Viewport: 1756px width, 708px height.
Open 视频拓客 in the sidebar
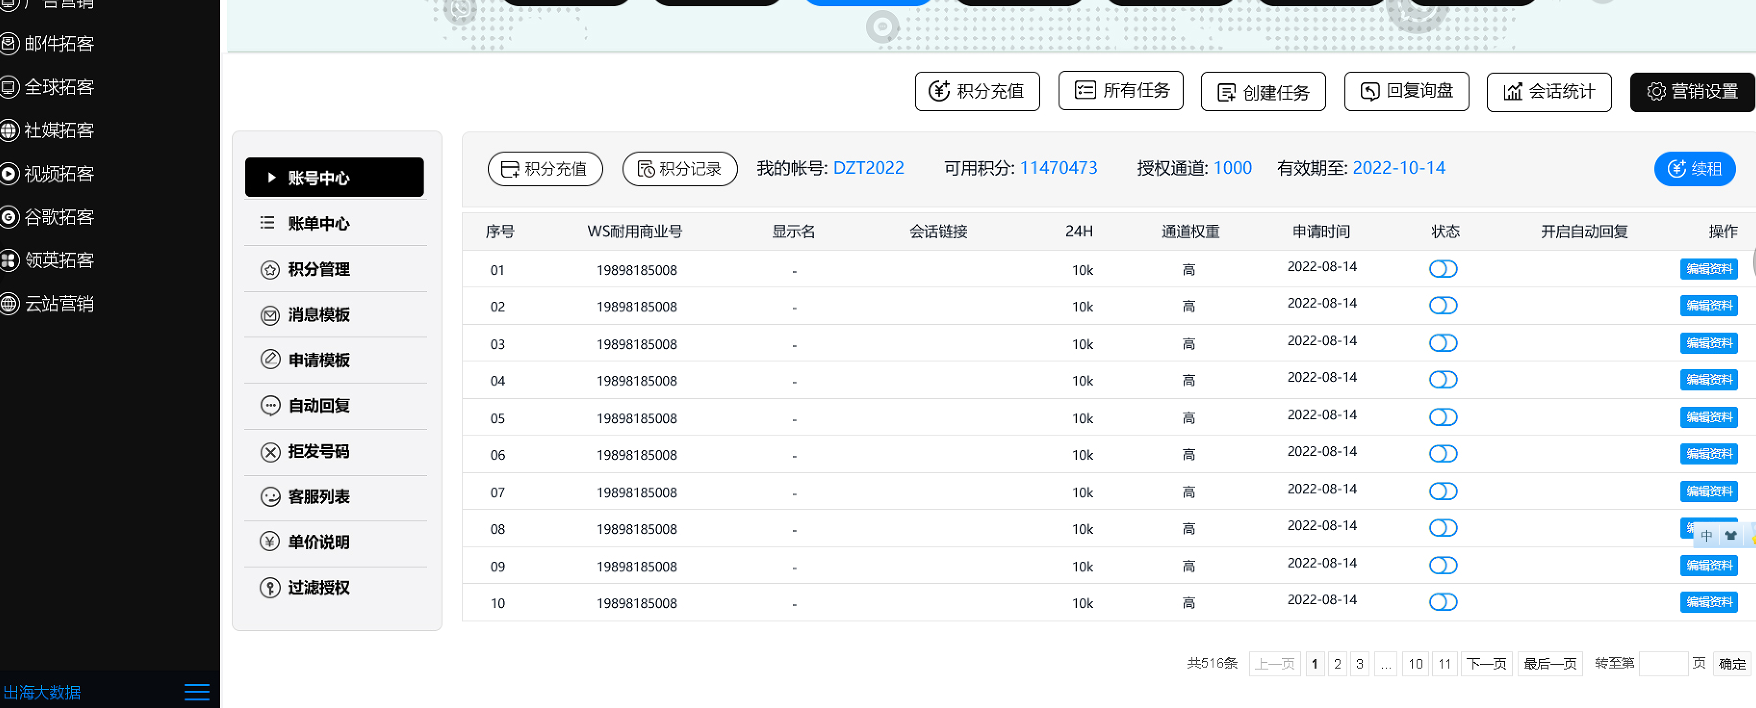[58, 174]
